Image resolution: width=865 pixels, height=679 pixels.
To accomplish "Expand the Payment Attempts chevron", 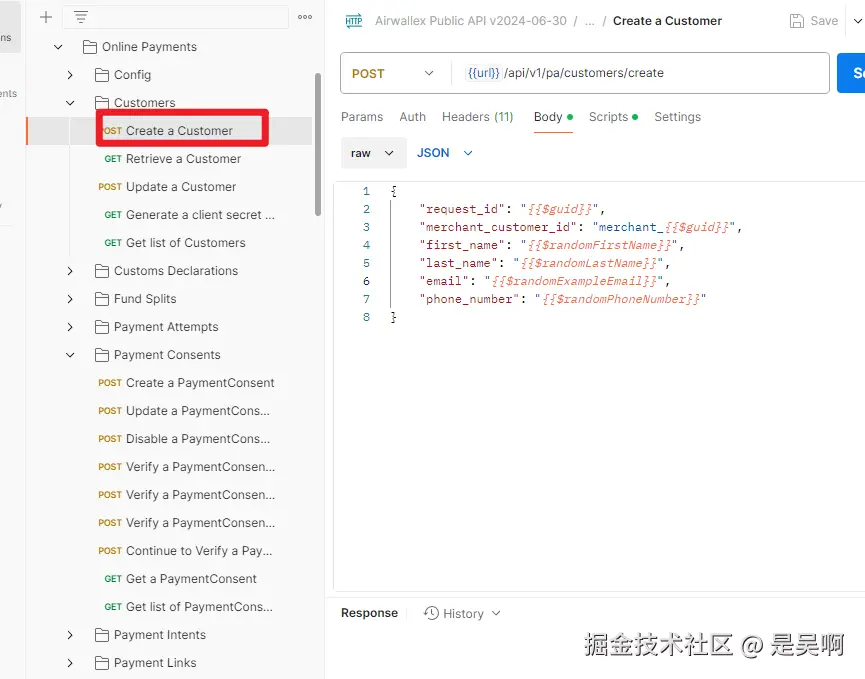I will pyautogui.click(x=70, y=327).
